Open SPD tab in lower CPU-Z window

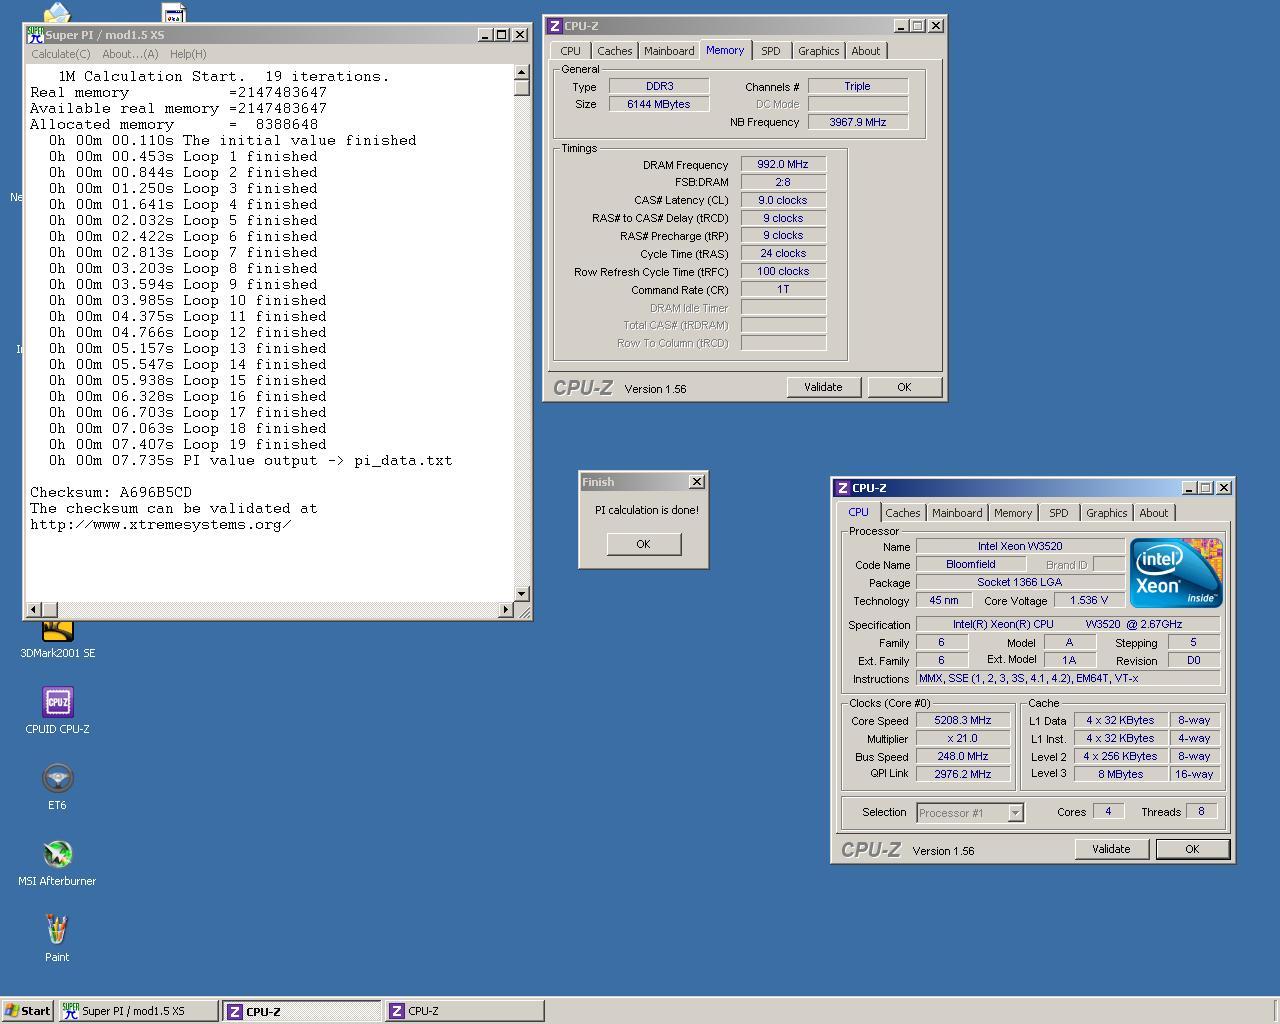[1058, 513]
